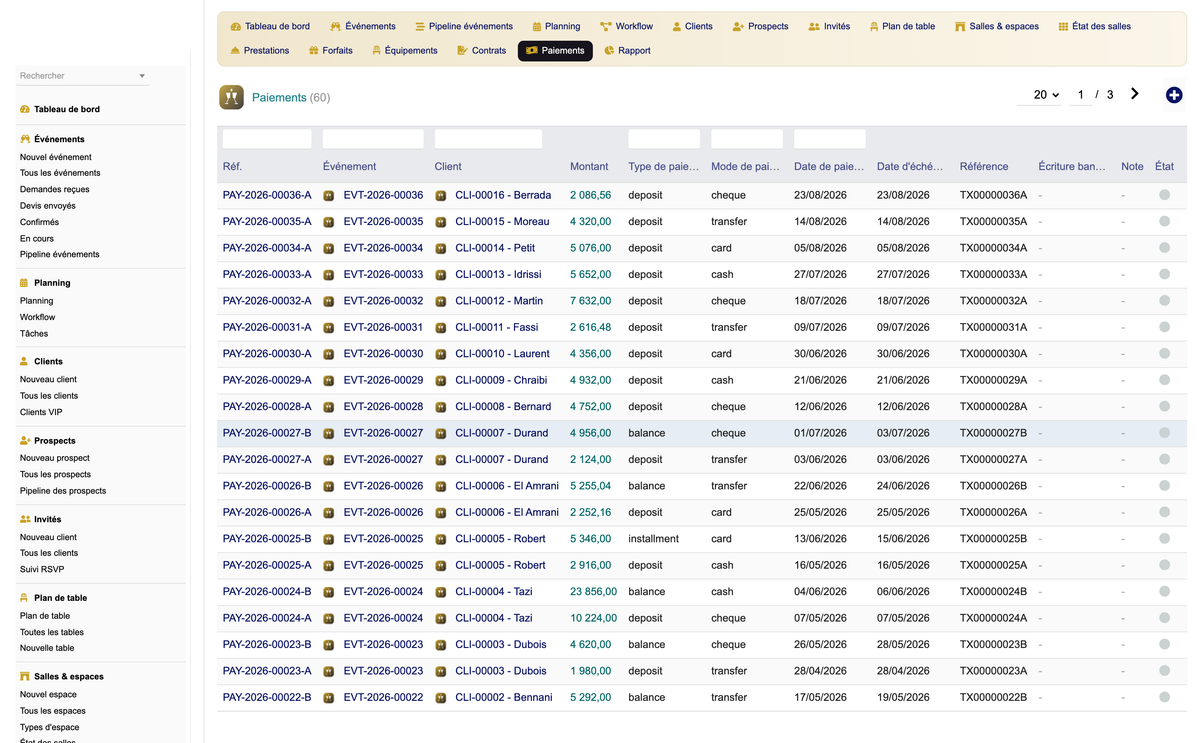Click the Paiements champagne glasses module icon

coord(231,97)
